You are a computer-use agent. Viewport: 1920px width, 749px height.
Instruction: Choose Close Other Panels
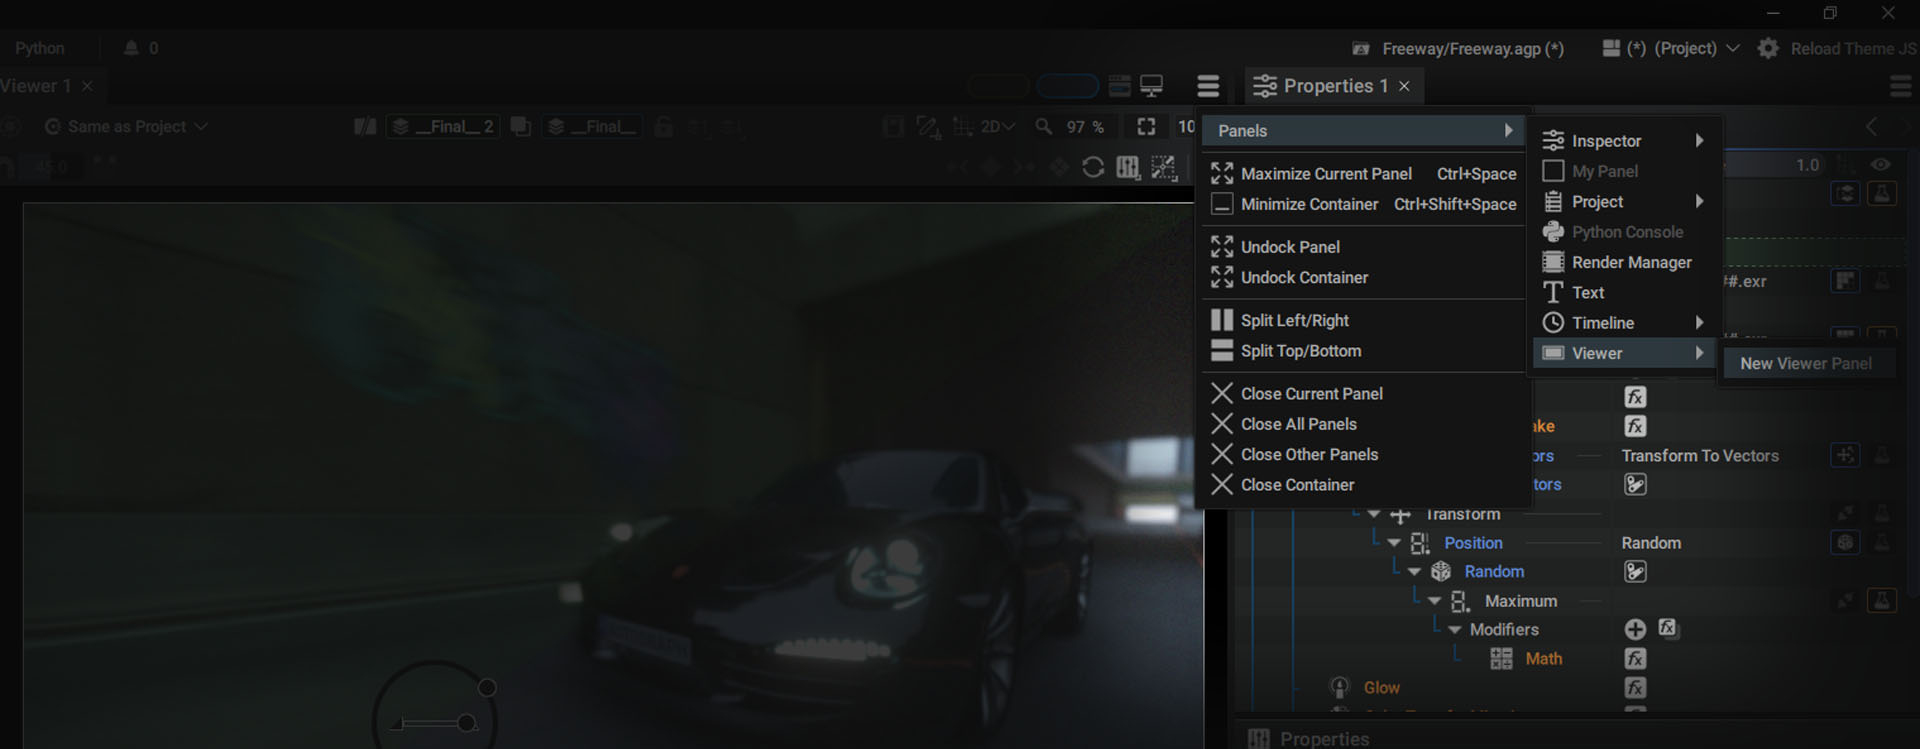pos(1363,454)
